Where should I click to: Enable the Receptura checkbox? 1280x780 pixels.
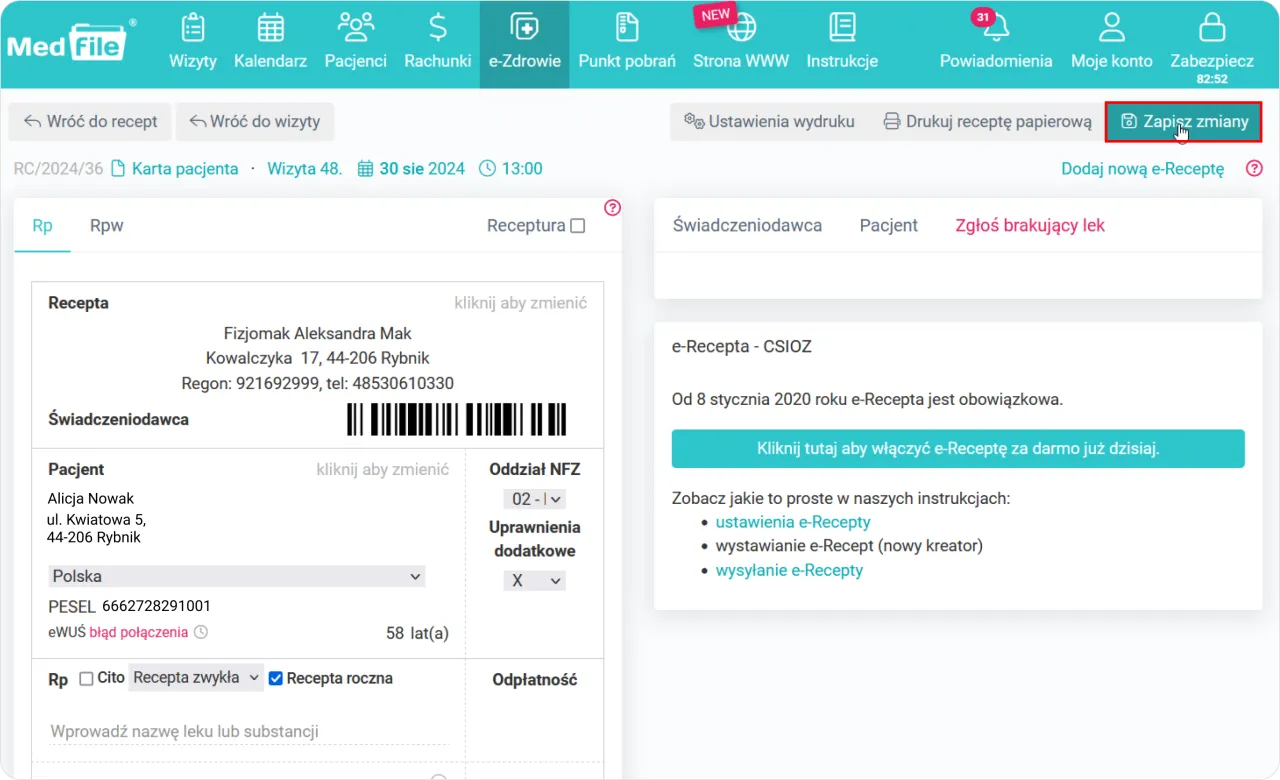(577, 226)
